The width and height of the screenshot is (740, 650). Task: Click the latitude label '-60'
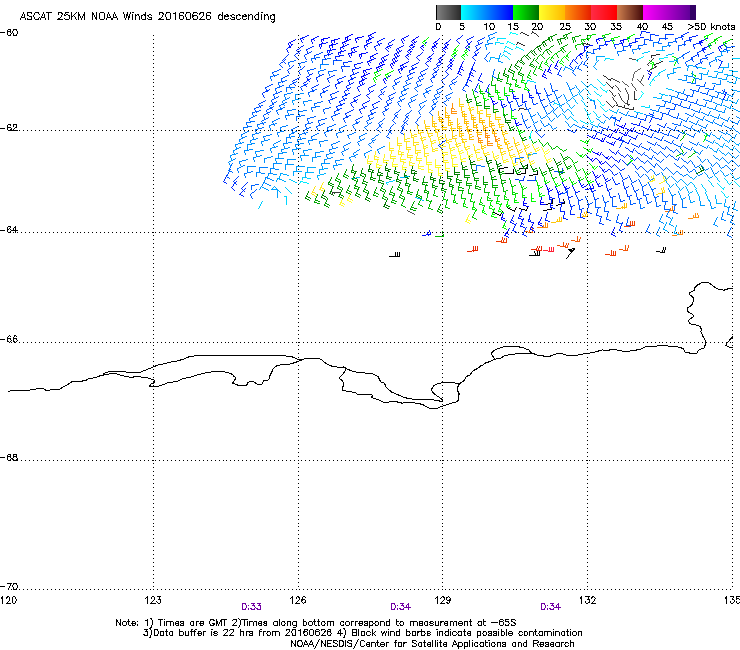(9, 33)
